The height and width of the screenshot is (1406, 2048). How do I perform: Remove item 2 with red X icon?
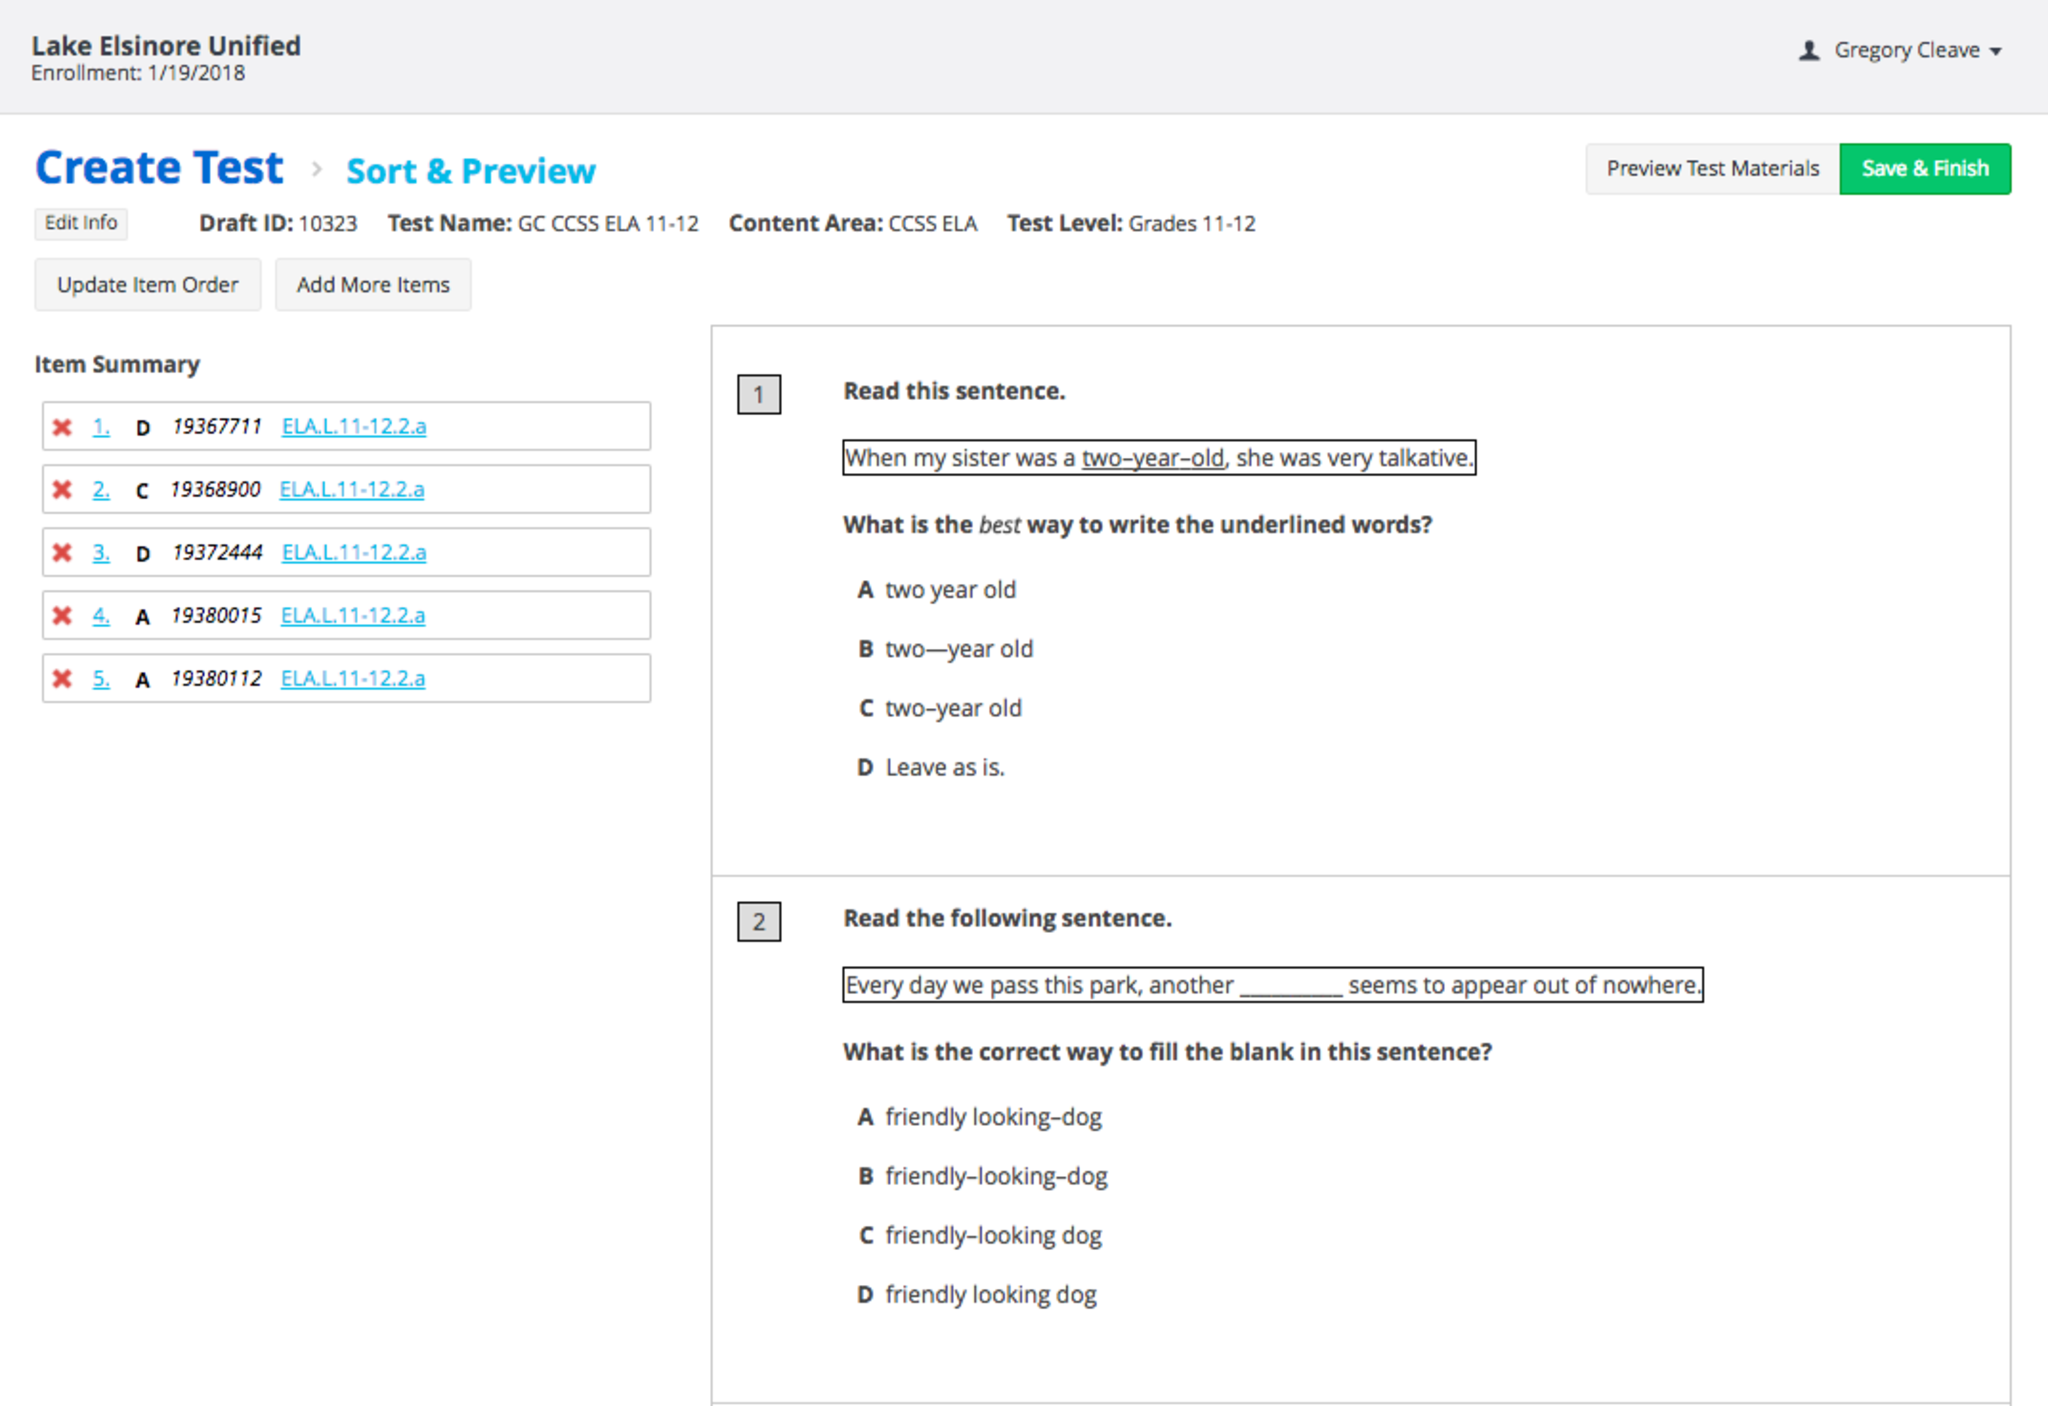(x=62, y=490)
